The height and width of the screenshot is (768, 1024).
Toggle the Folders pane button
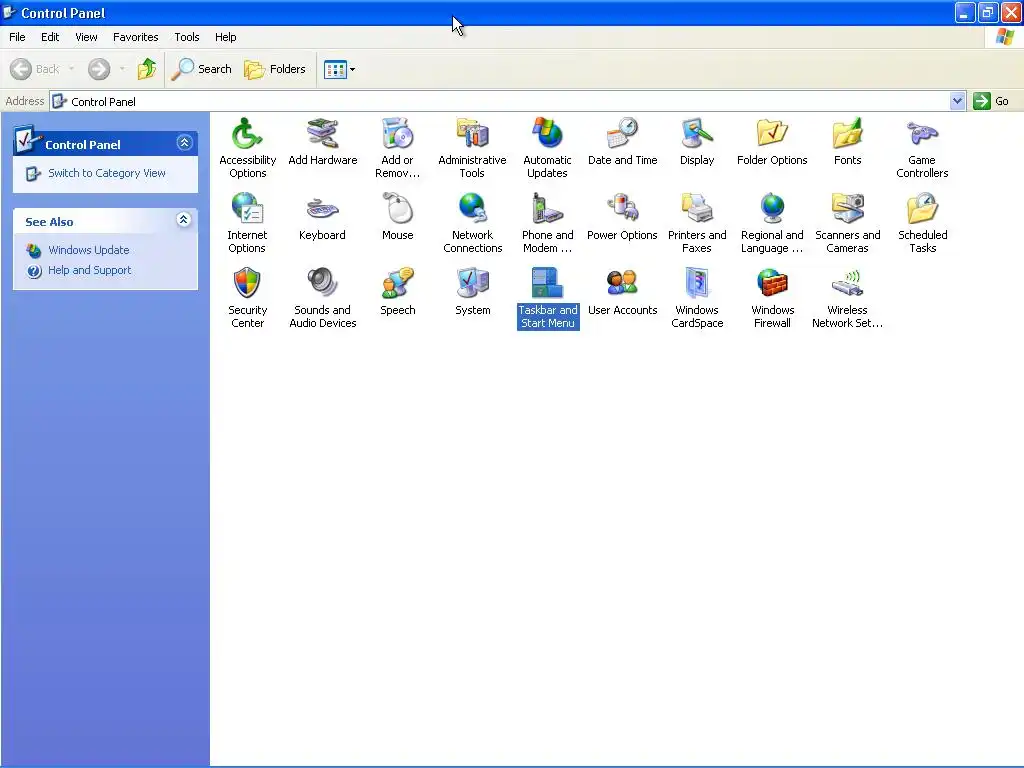(x=275, y=69)
